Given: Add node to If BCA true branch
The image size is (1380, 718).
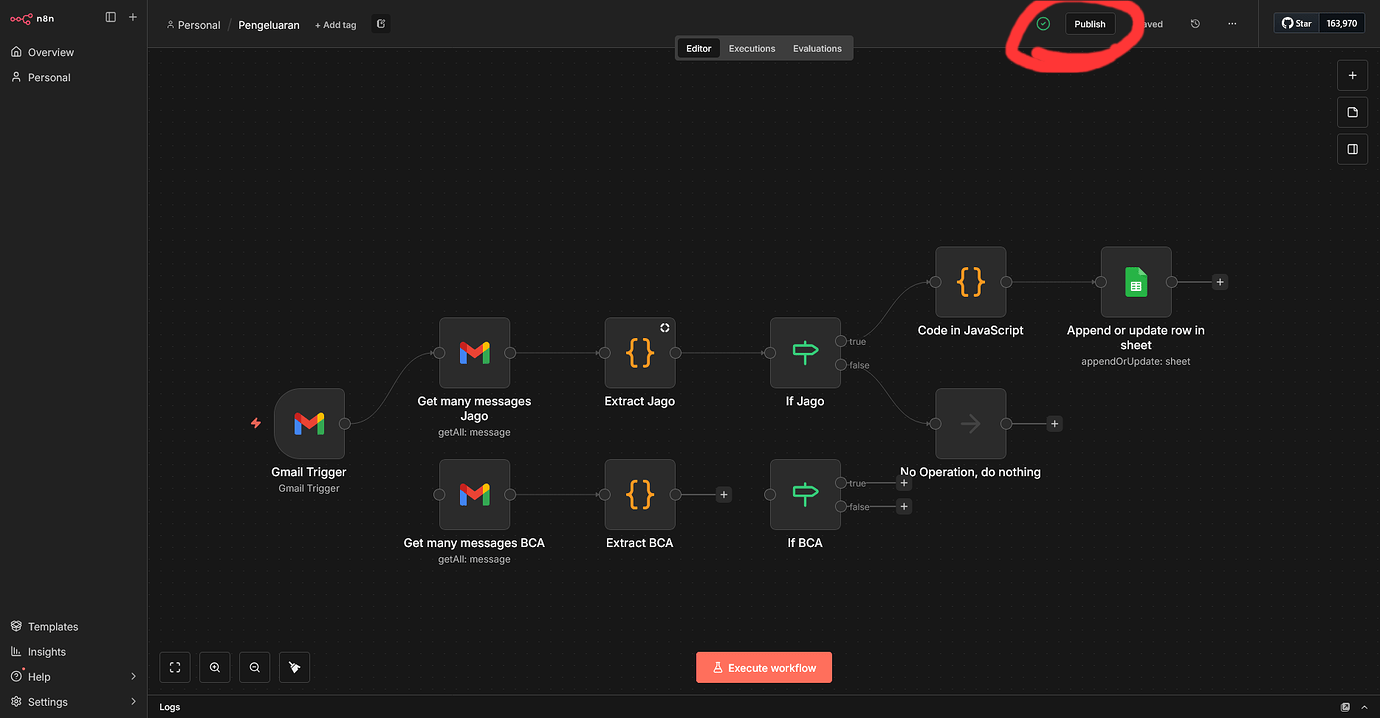Looking at the screenshot, I should click(904, 483).
